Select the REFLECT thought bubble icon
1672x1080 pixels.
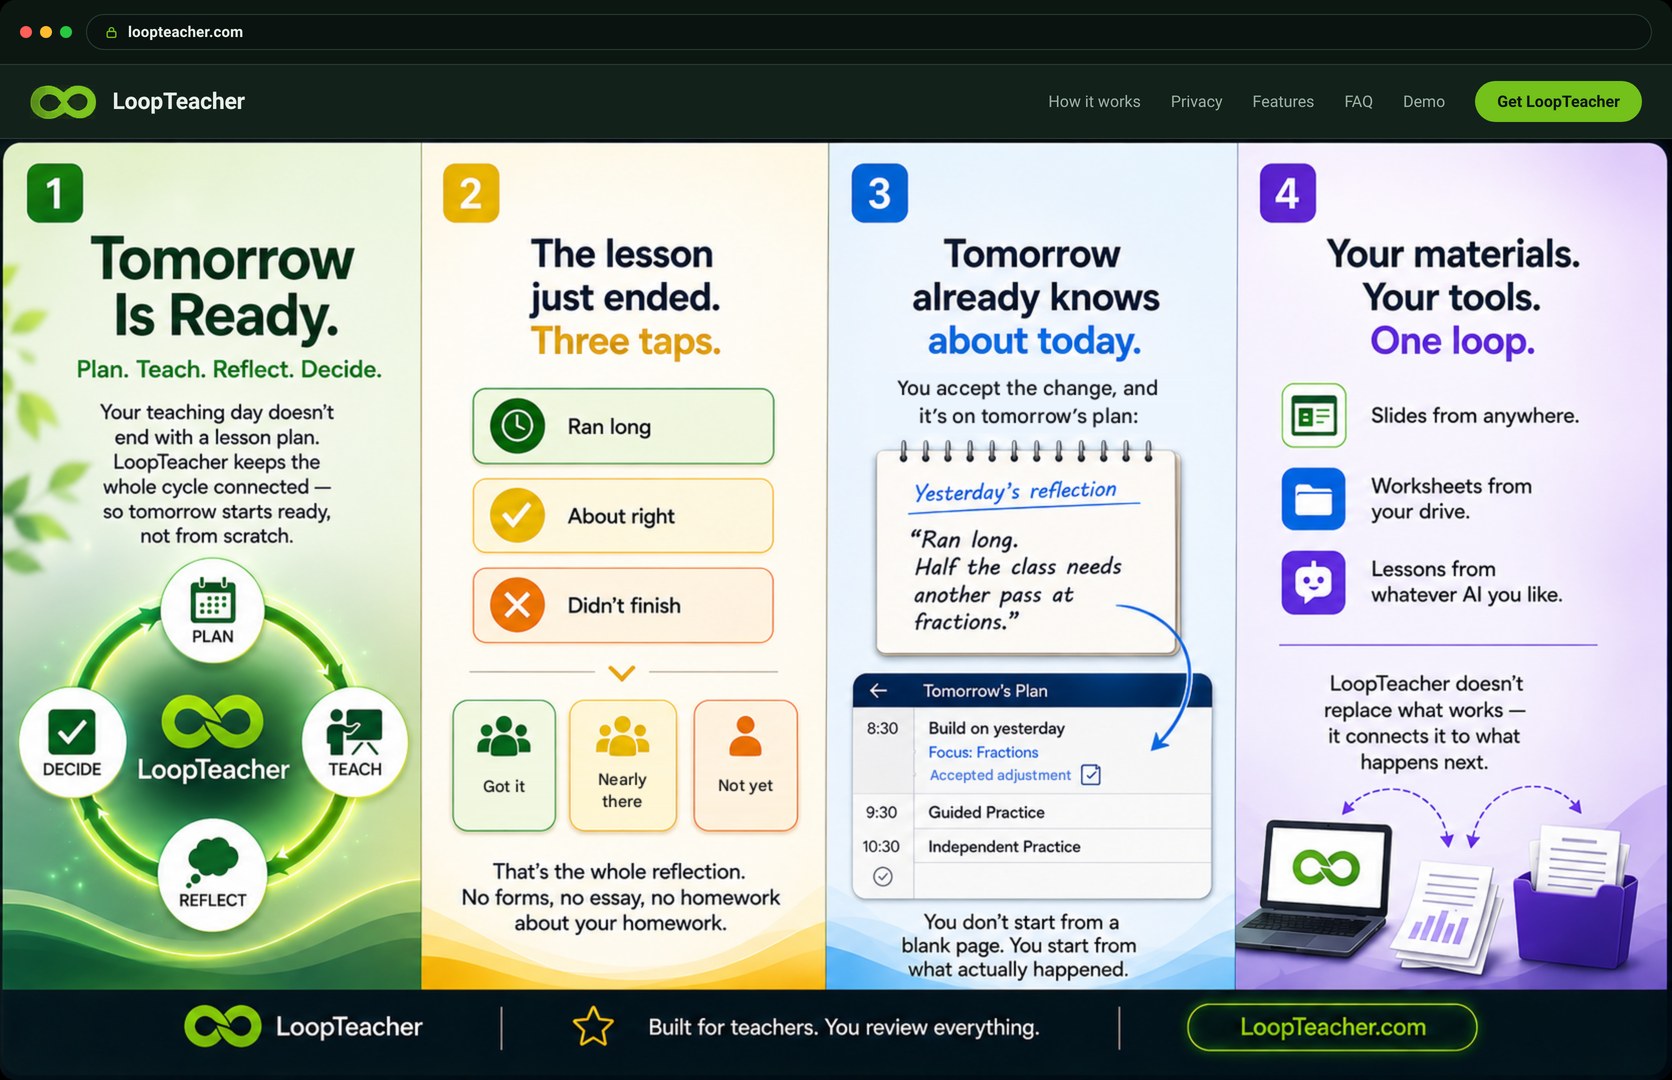pyautogui.click(x=212, y=875)
